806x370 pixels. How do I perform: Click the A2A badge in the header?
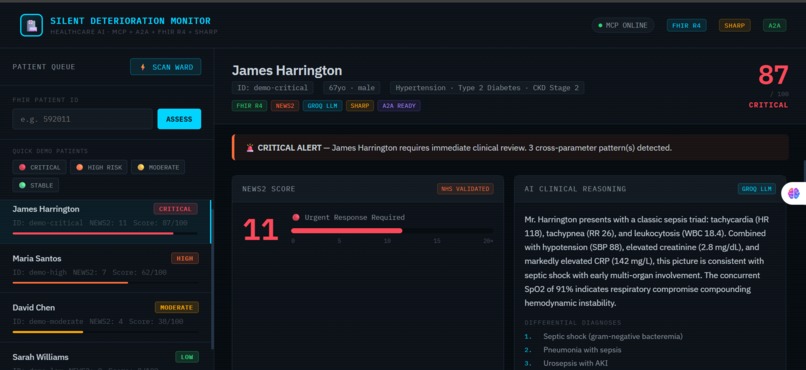pos(774,25)
